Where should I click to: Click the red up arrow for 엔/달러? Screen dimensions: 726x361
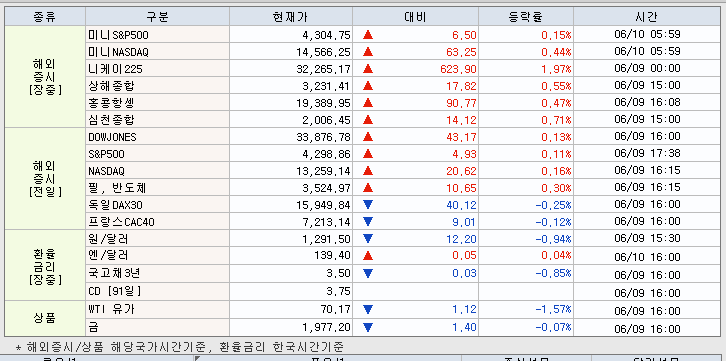(368, 255)
